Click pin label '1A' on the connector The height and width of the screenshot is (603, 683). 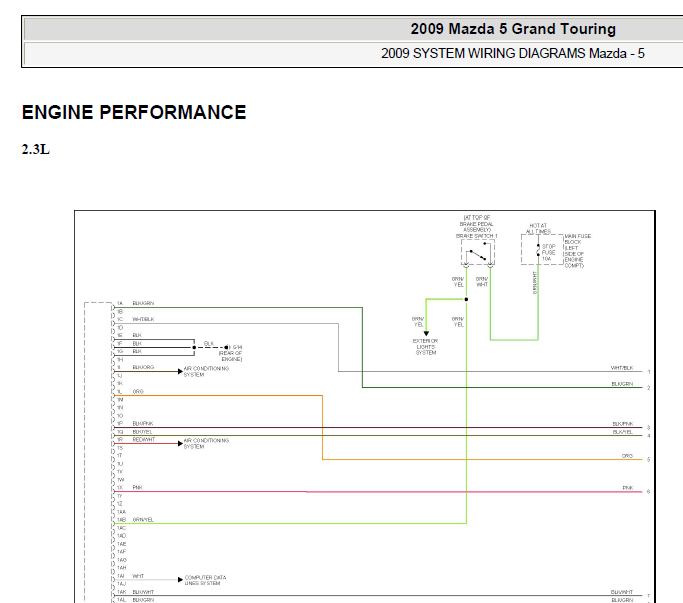tap(120, 303)
